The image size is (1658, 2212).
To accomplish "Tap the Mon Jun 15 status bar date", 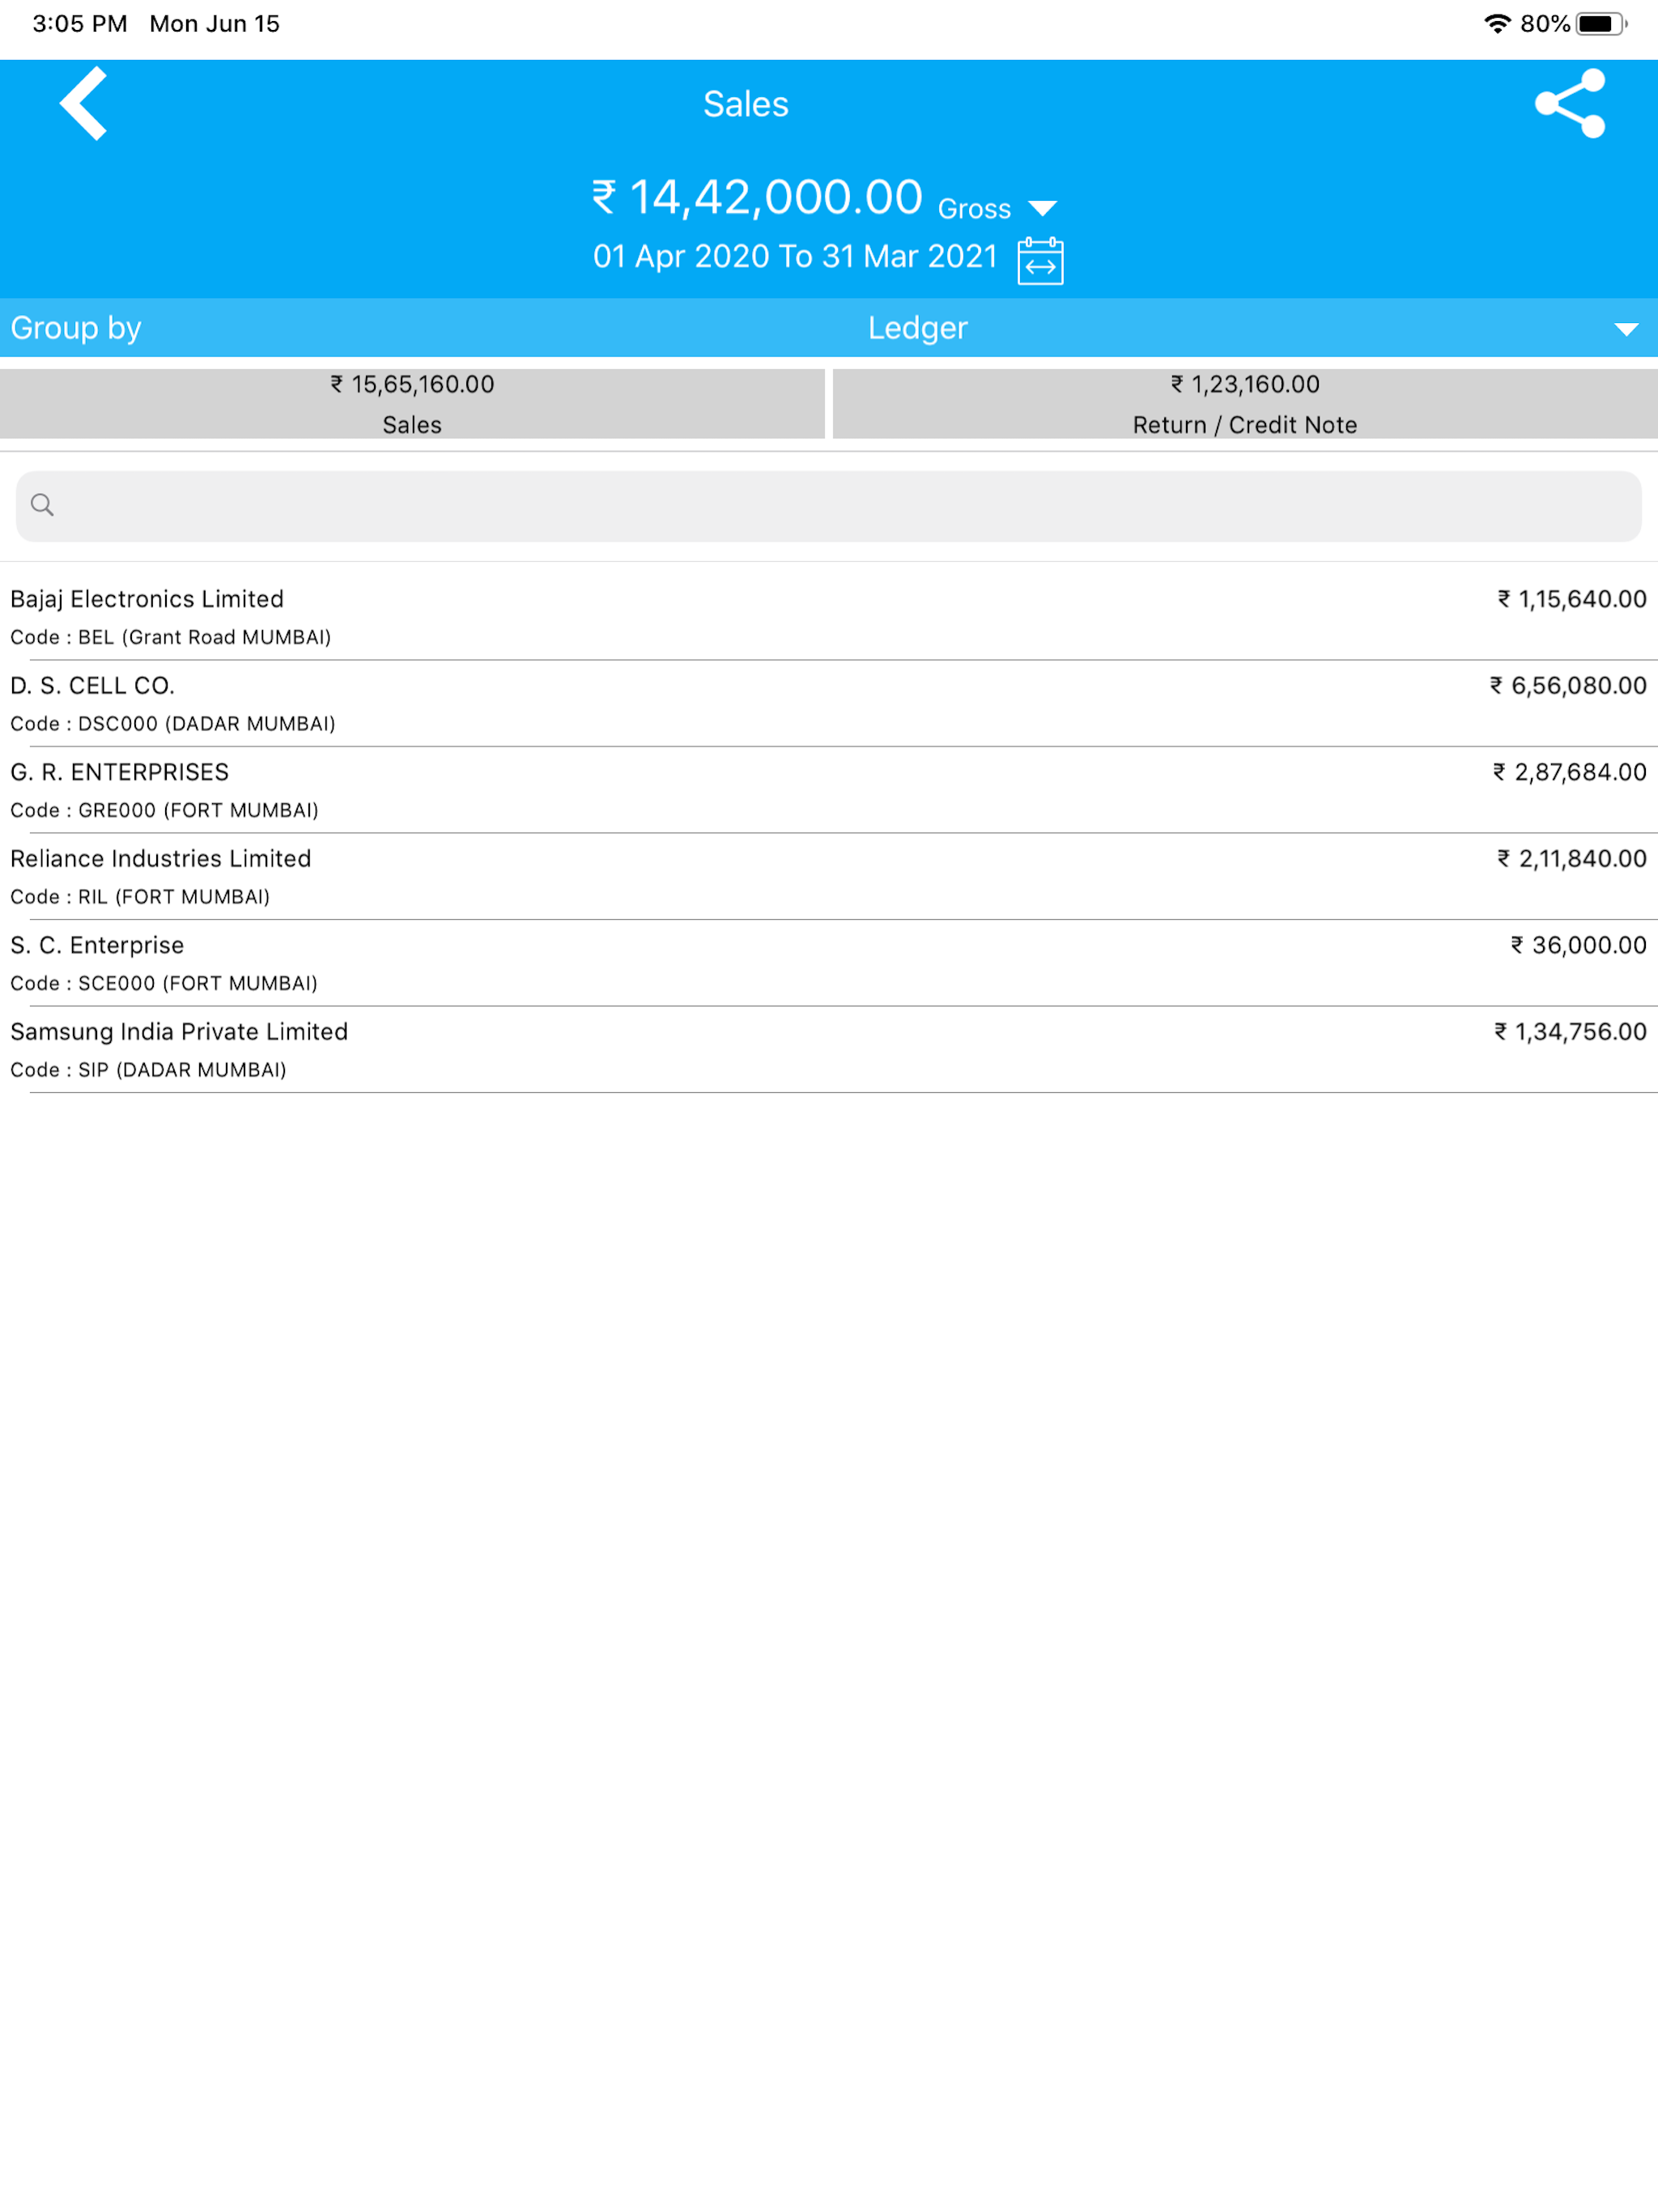I will 215,24.
